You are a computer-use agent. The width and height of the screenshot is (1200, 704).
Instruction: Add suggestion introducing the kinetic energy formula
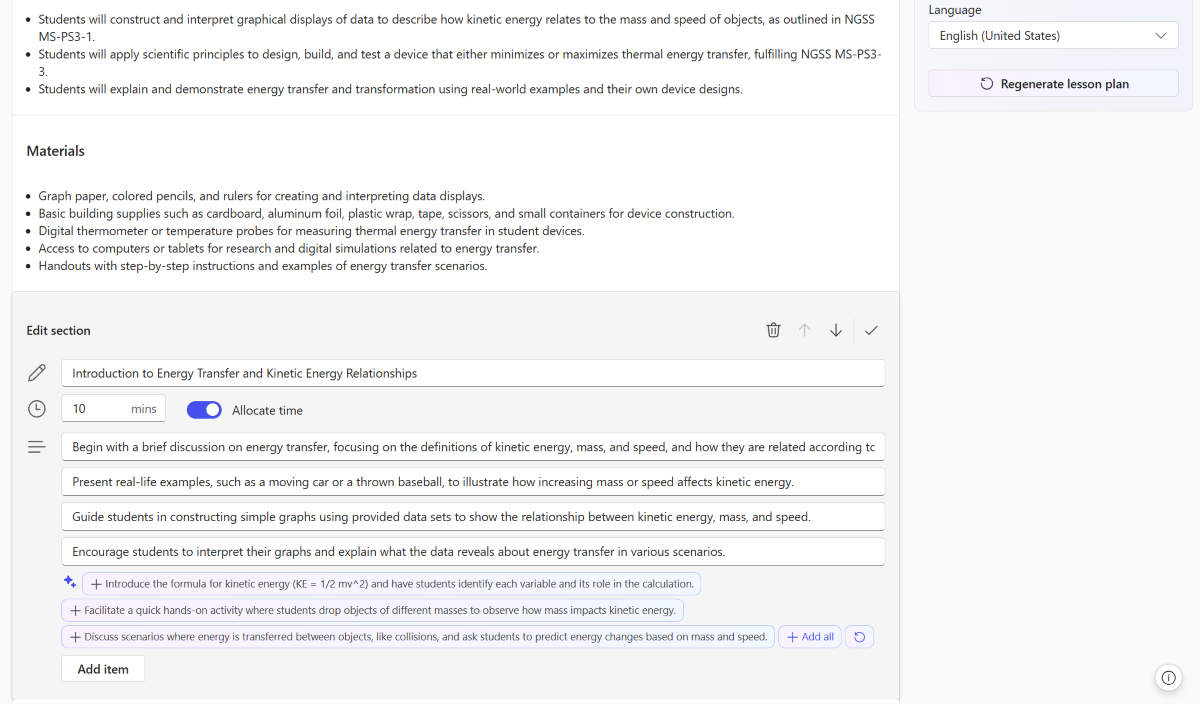(392, 583)
